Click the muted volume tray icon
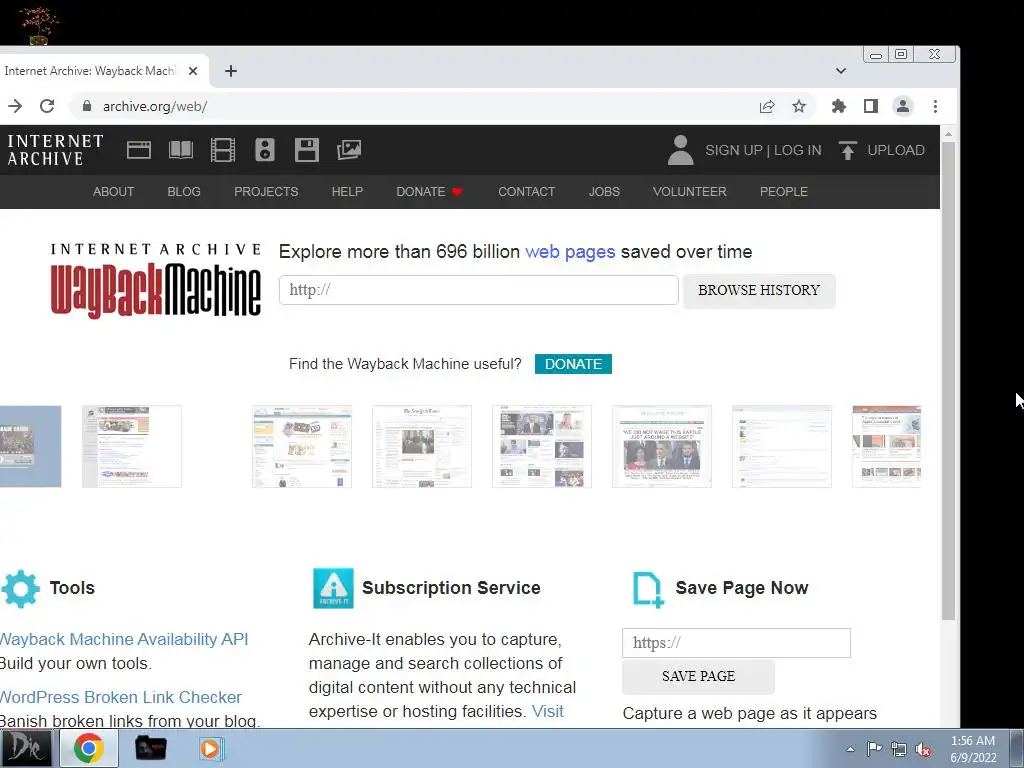 coord(923,749)
